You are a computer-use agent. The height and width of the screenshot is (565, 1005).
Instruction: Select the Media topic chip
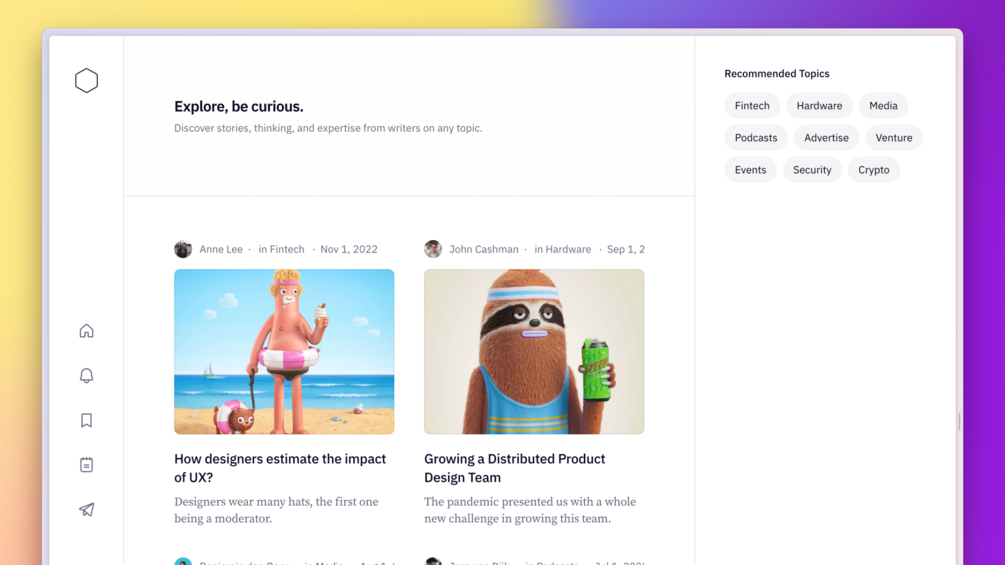pyautogui.click(x=883, y=106)
